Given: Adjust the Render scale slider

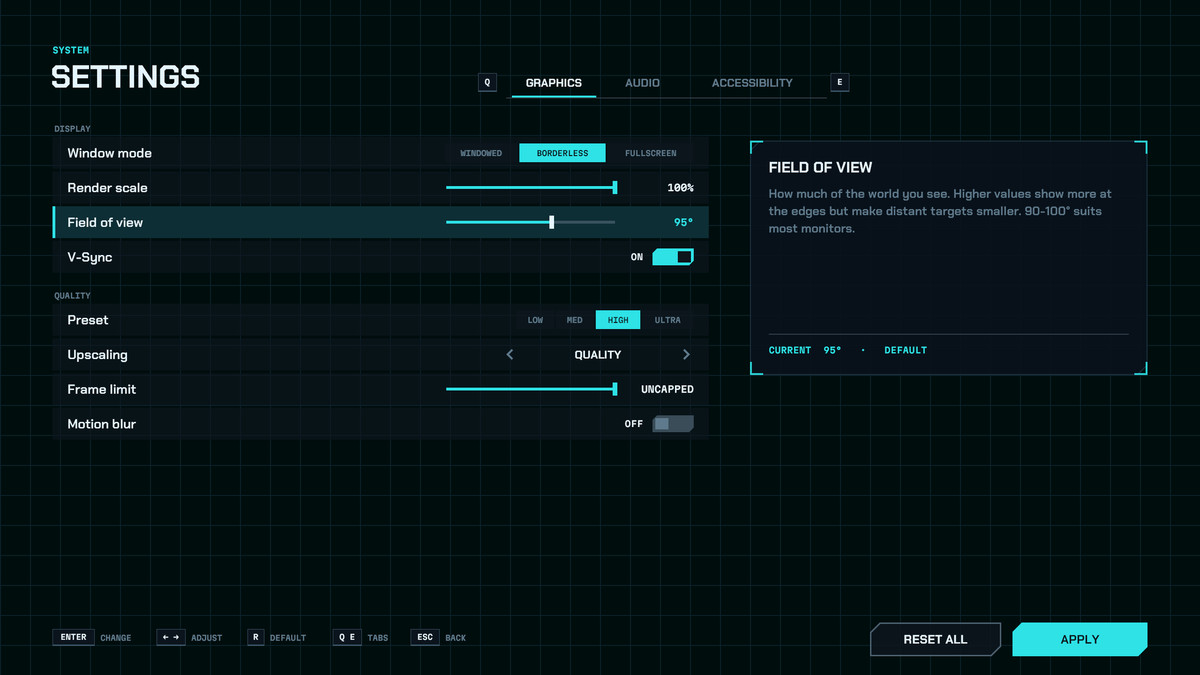Looking at the screenshot, I should pyautogui.click(x=531, y=187).
